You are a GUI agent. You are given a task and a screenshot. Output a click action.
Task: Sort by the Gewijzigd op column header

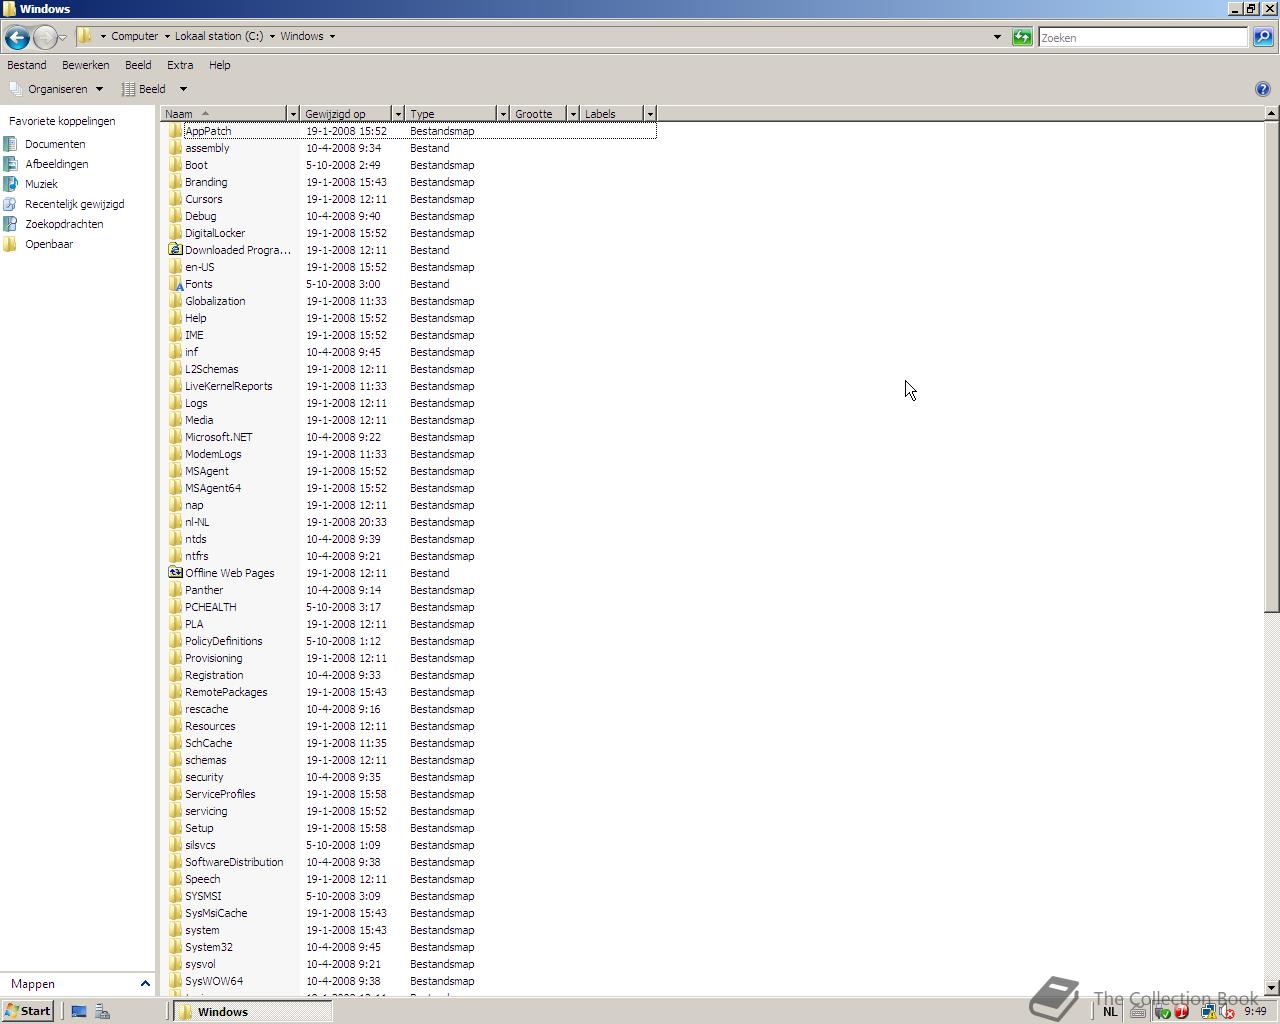(346, 114)
